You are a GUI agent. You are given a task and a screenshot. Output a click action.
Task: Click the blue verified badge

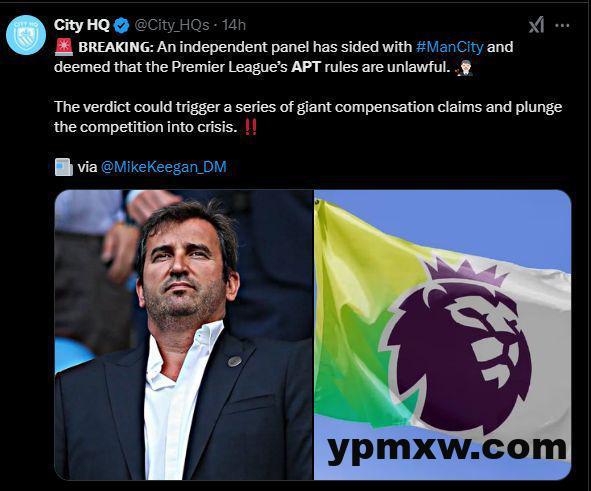click(121, 26)
